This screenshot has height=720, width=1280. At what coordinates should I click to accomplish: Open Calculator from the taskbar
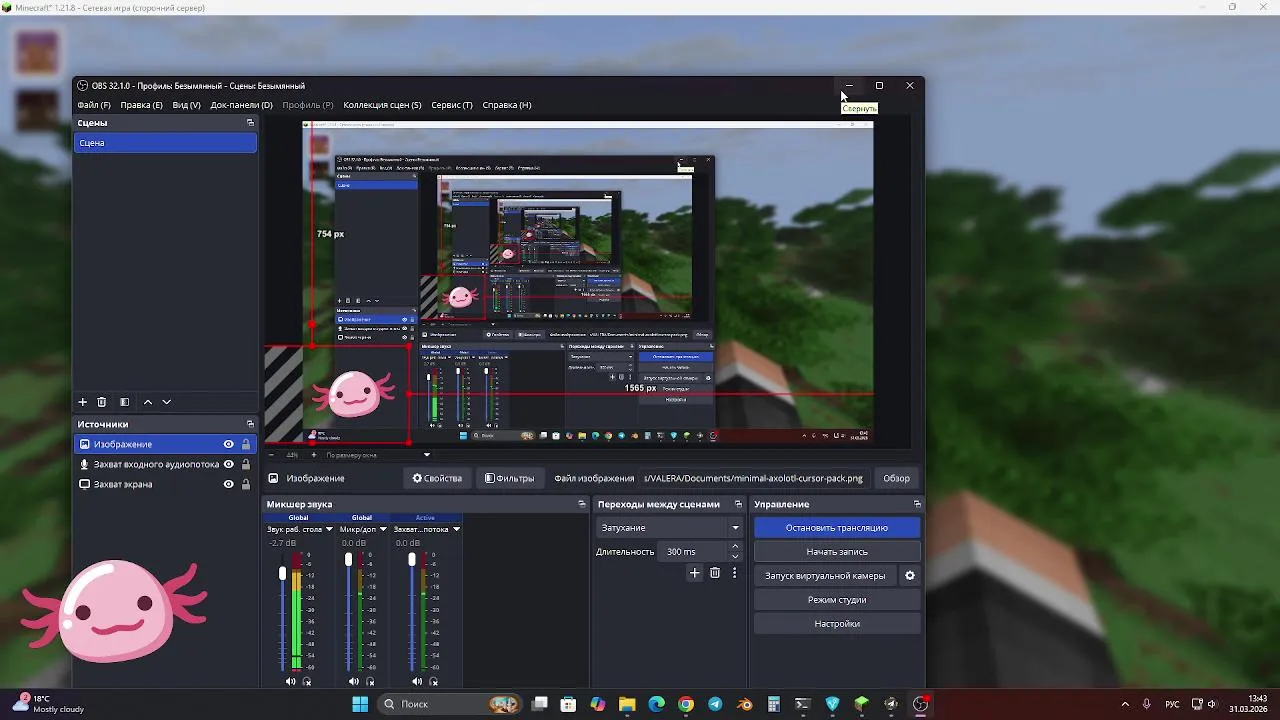pos(773,704)
